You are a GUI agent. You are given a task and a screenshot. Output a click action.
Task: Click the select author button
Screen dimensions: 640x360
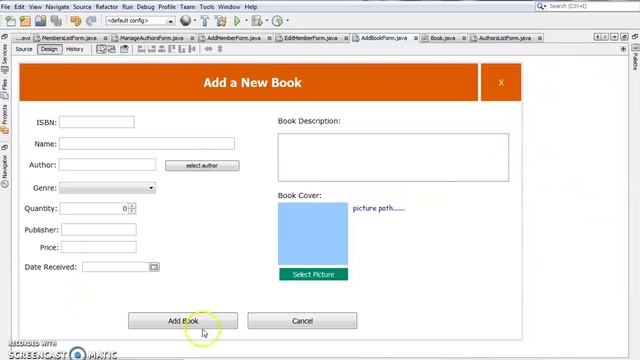point(202,166)
